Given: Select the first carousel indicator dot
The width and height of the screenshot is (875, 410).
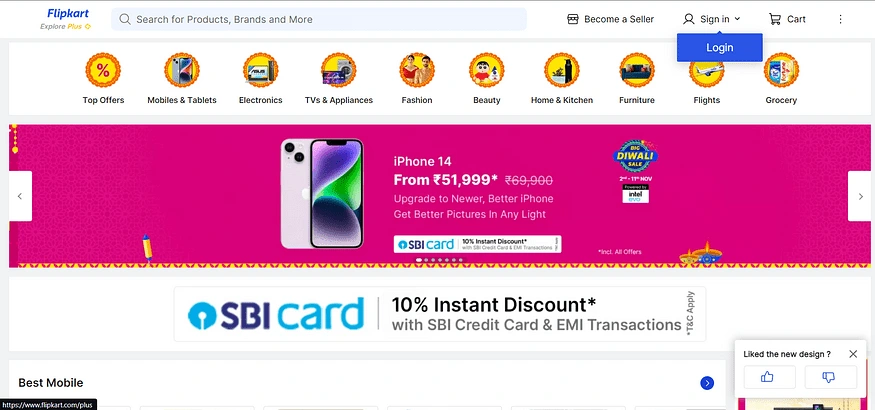Looking at the screenshot, I should click(419, 260).
